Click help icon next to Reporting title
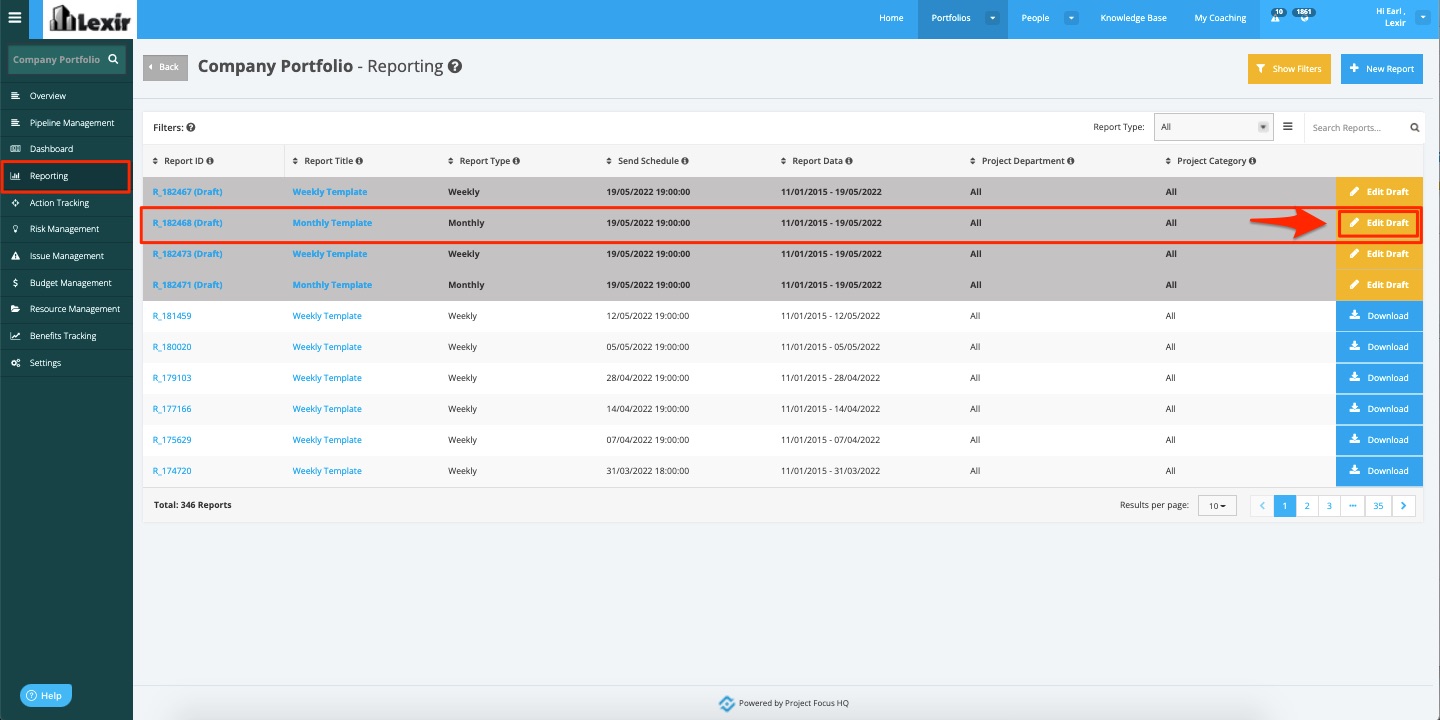The width and height of the screenshot is (1440, 720). [455, 67]
